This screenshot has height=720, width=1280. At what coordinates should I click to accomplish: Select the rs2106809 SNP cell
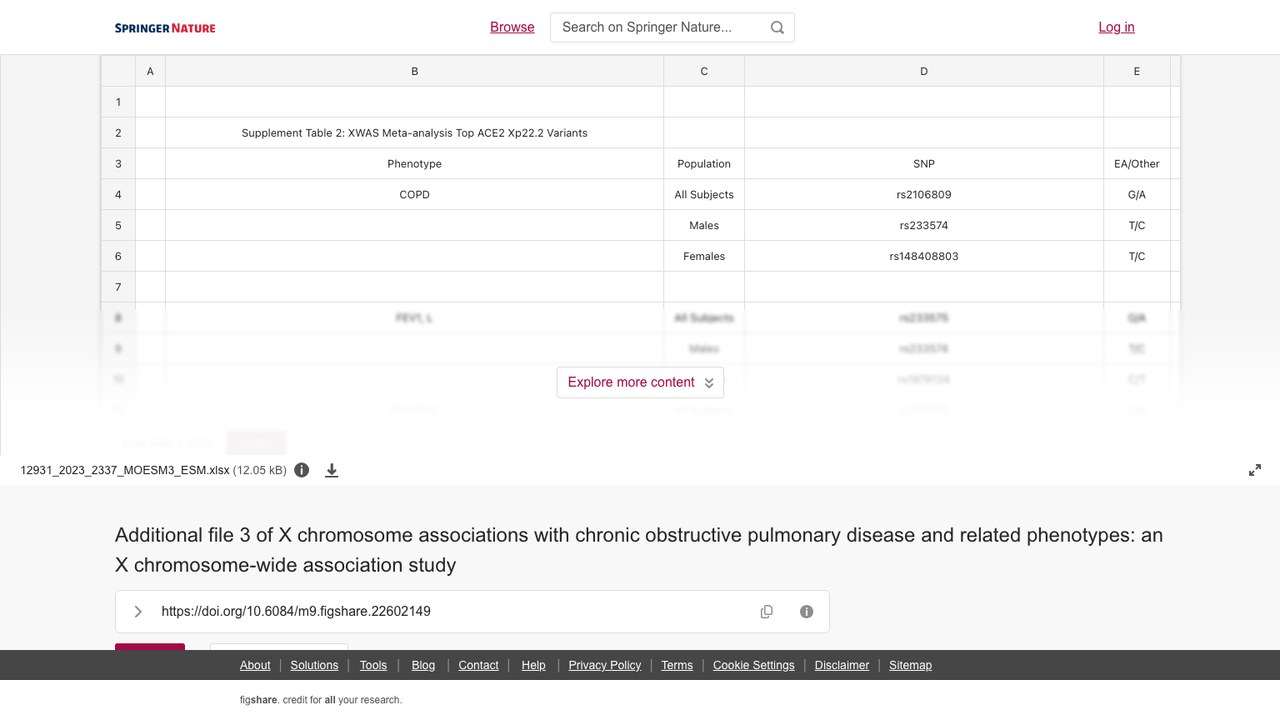[x=924, y=195]
